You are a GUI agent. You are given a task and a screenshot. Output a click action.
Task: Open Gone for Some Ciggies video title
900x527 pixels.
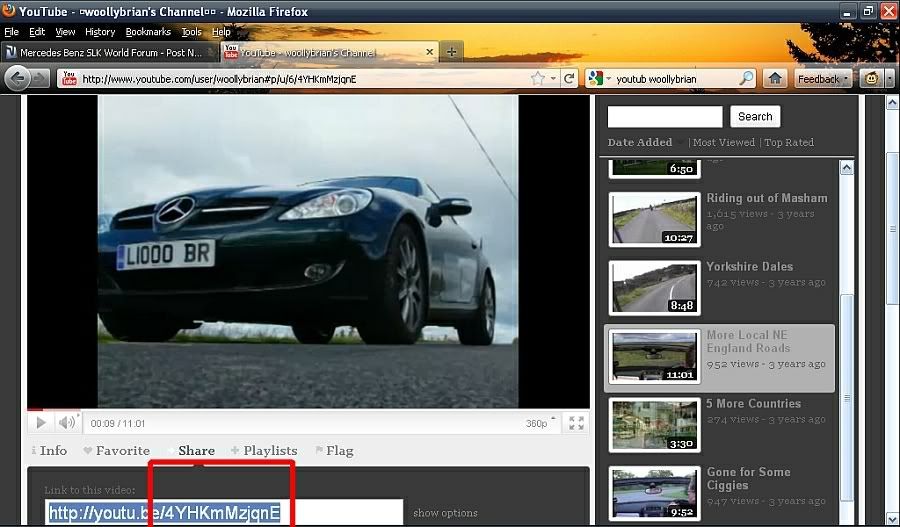[x=748, y=478]
